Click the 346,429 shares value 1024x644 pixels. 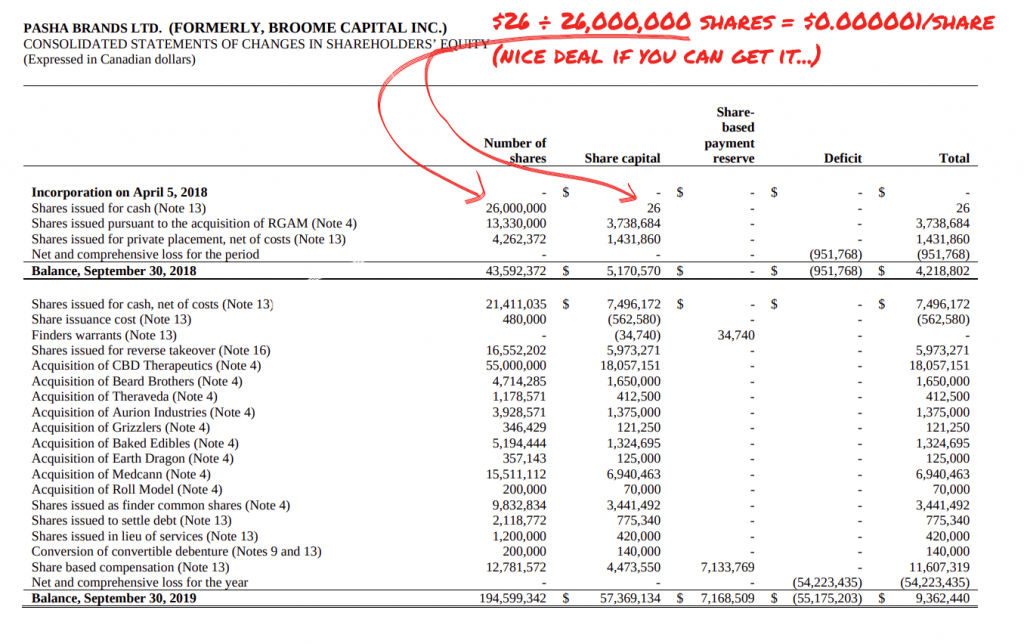pyautogui.click(x=524, y=427)
